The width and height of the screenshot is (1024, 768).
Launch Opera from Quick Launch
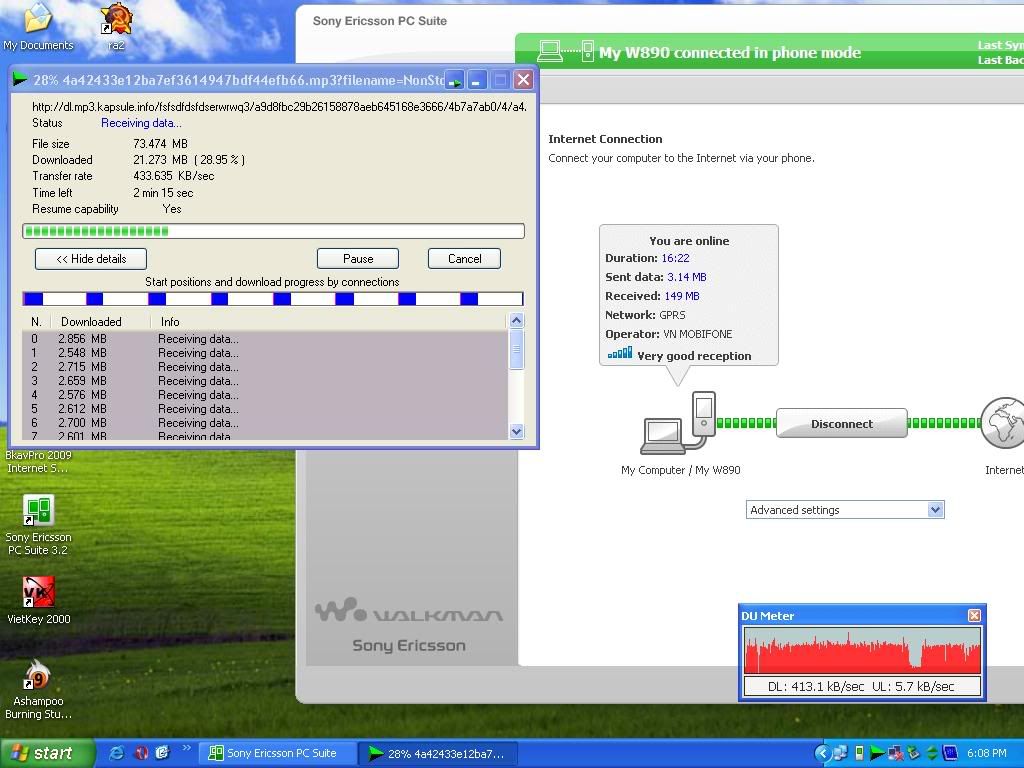(140, 753)
